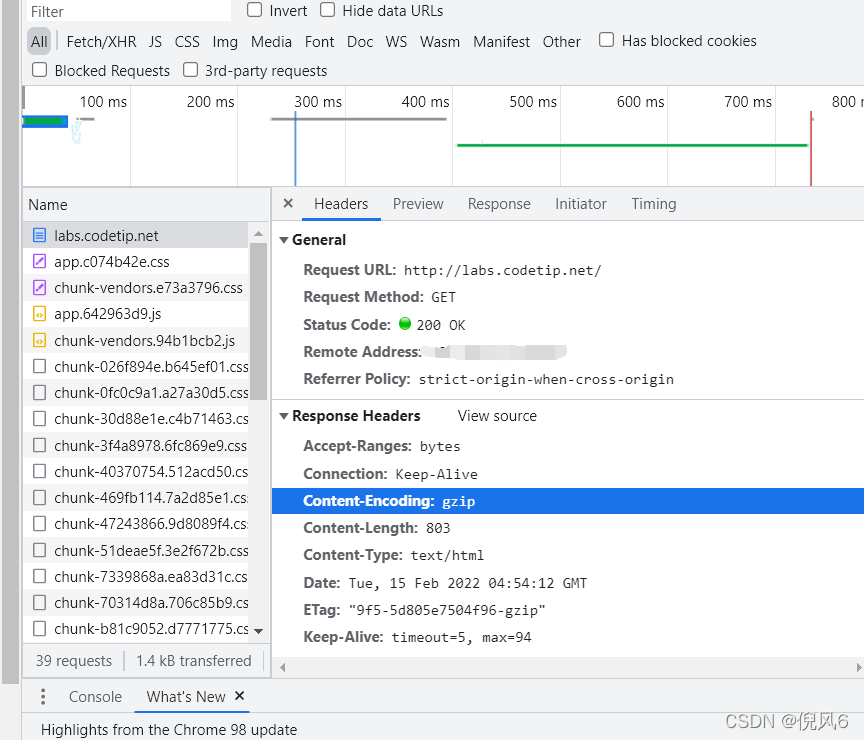
Task: Enable Hide data URLs checkbox
Action: (x=327, y=10)
